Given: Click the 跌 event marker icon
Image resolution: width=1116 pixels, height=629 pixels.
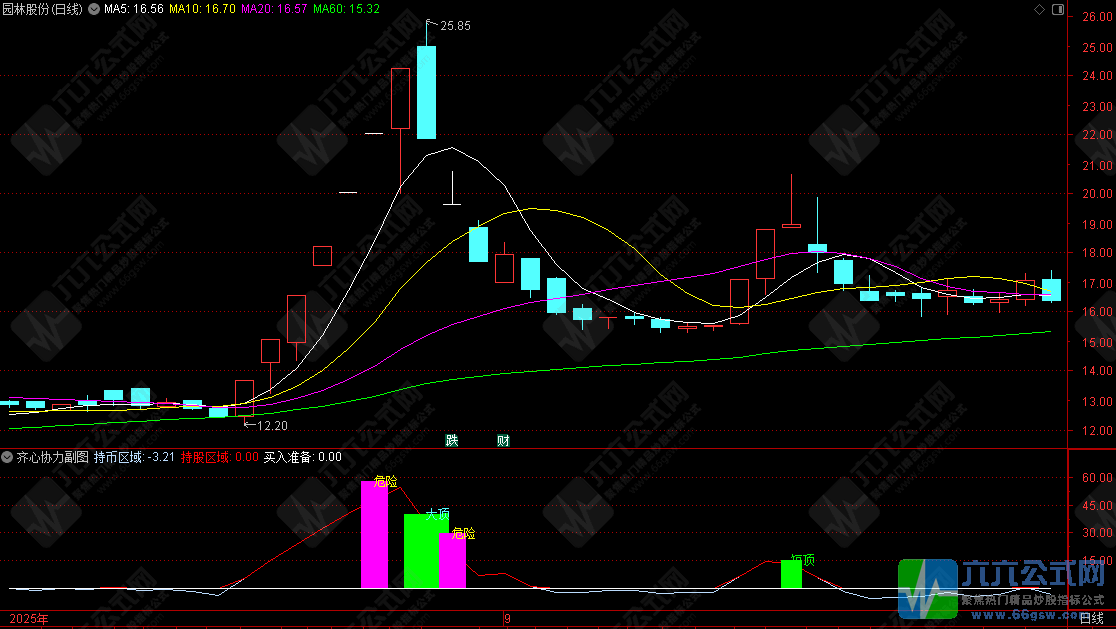Looking at the screenshot, I should coord(452,440).
